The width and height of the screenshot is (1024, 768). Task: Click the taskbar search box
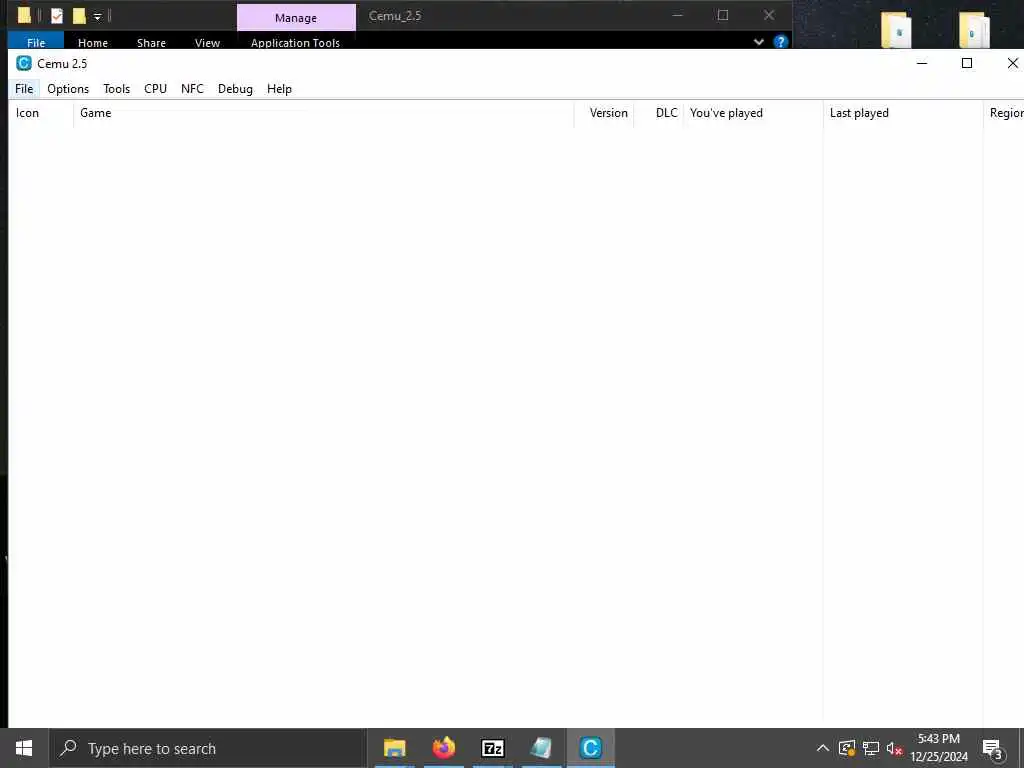[208, 748]
